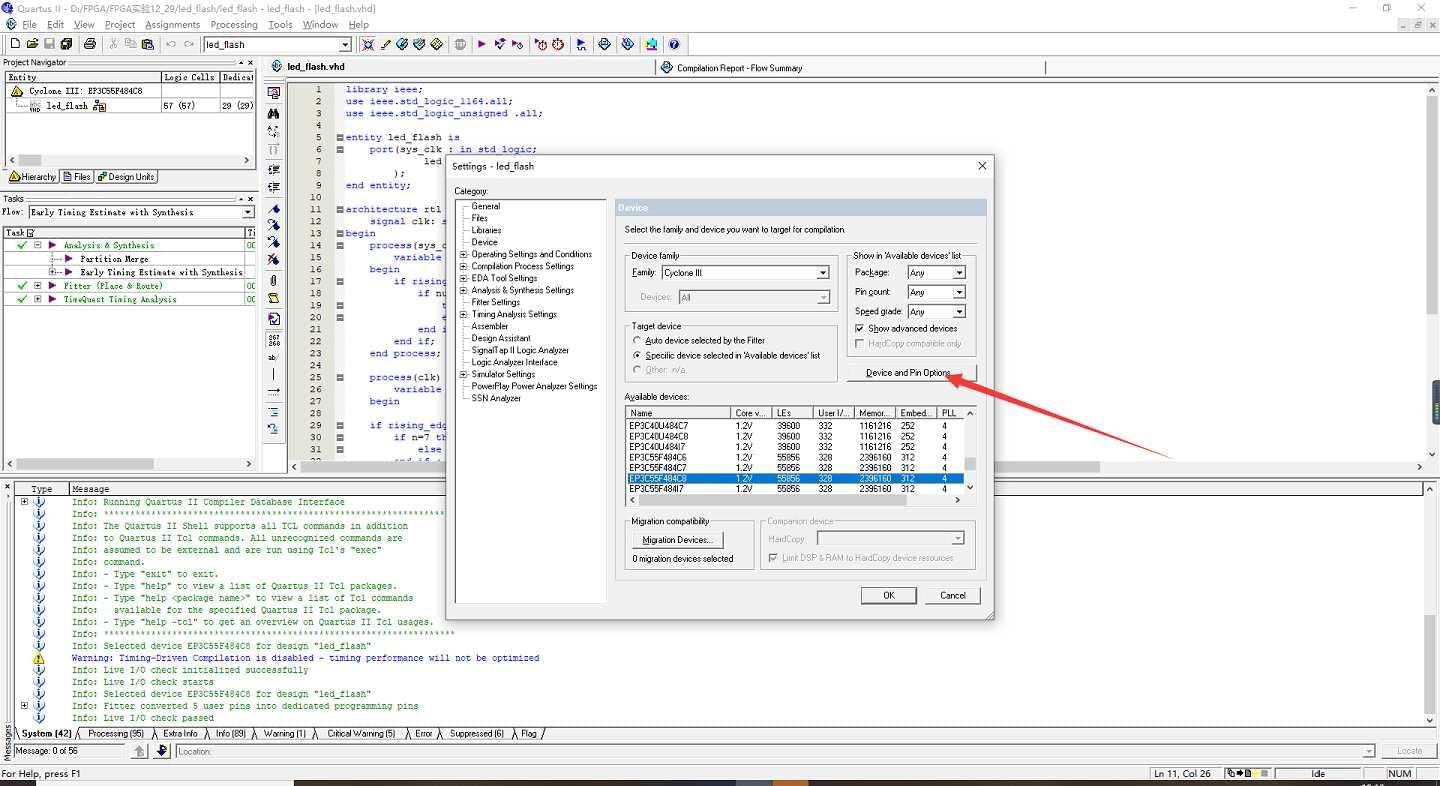This screenshot has height=786, width=1440.
Task: Switch to the Design Units tab
Action: click(x=126, y=177)
